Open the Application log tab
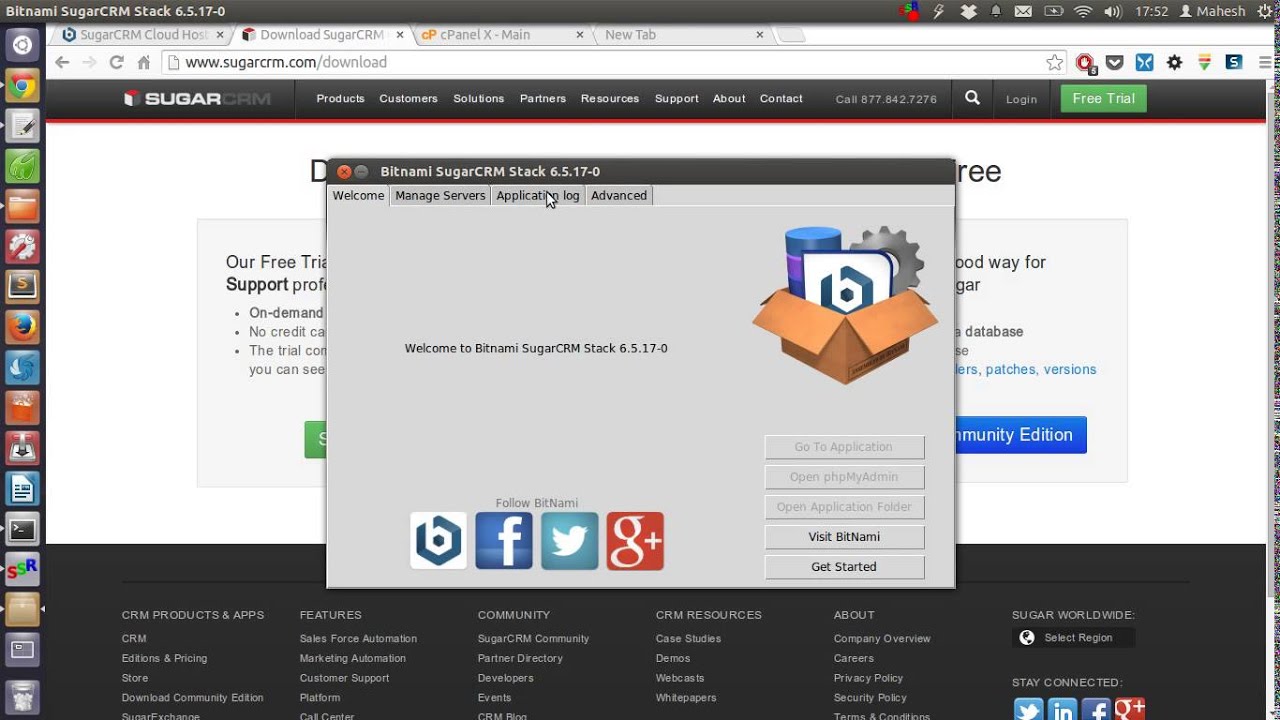Image resolution: width=1280 pixels, height=720 pixels. (538, 196)
